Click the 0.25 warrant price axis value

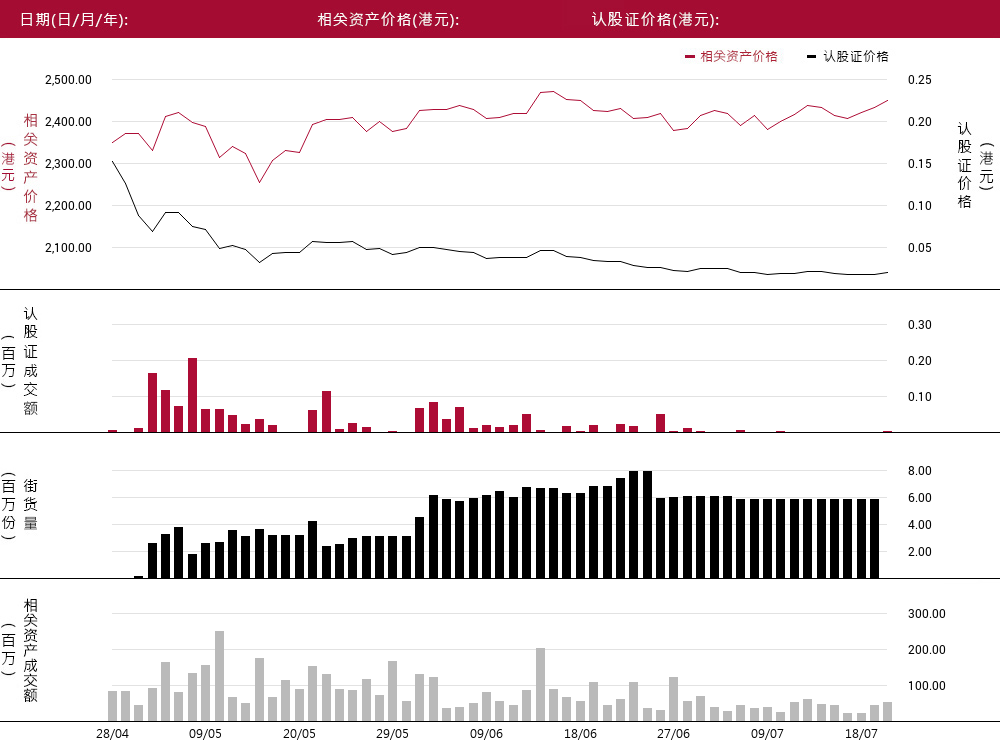point(920,80)
